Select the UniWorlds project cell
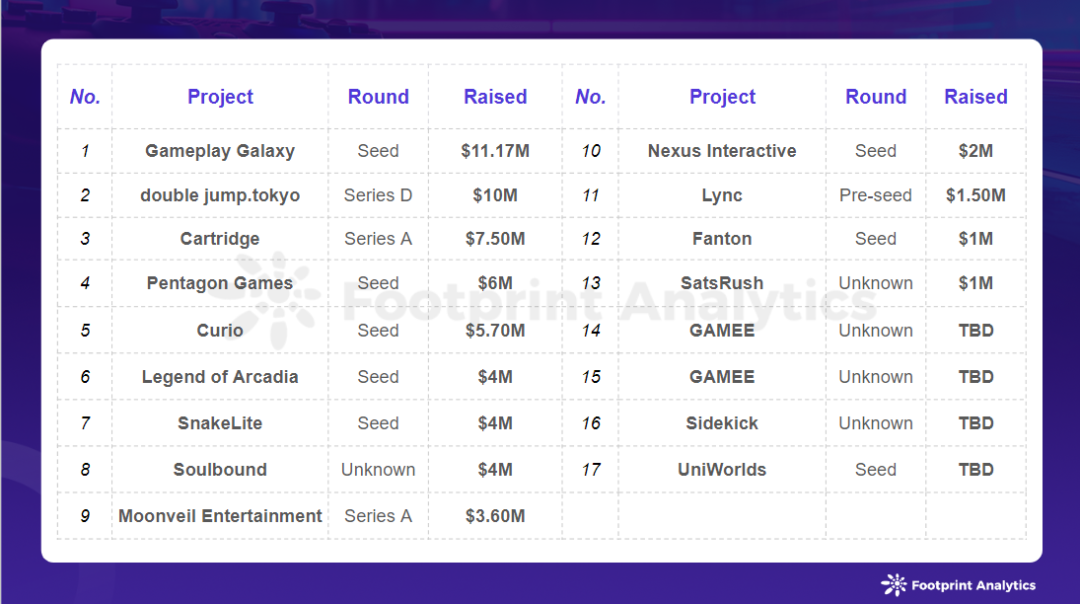1080x604 pixels. click(x=722, y=469)
